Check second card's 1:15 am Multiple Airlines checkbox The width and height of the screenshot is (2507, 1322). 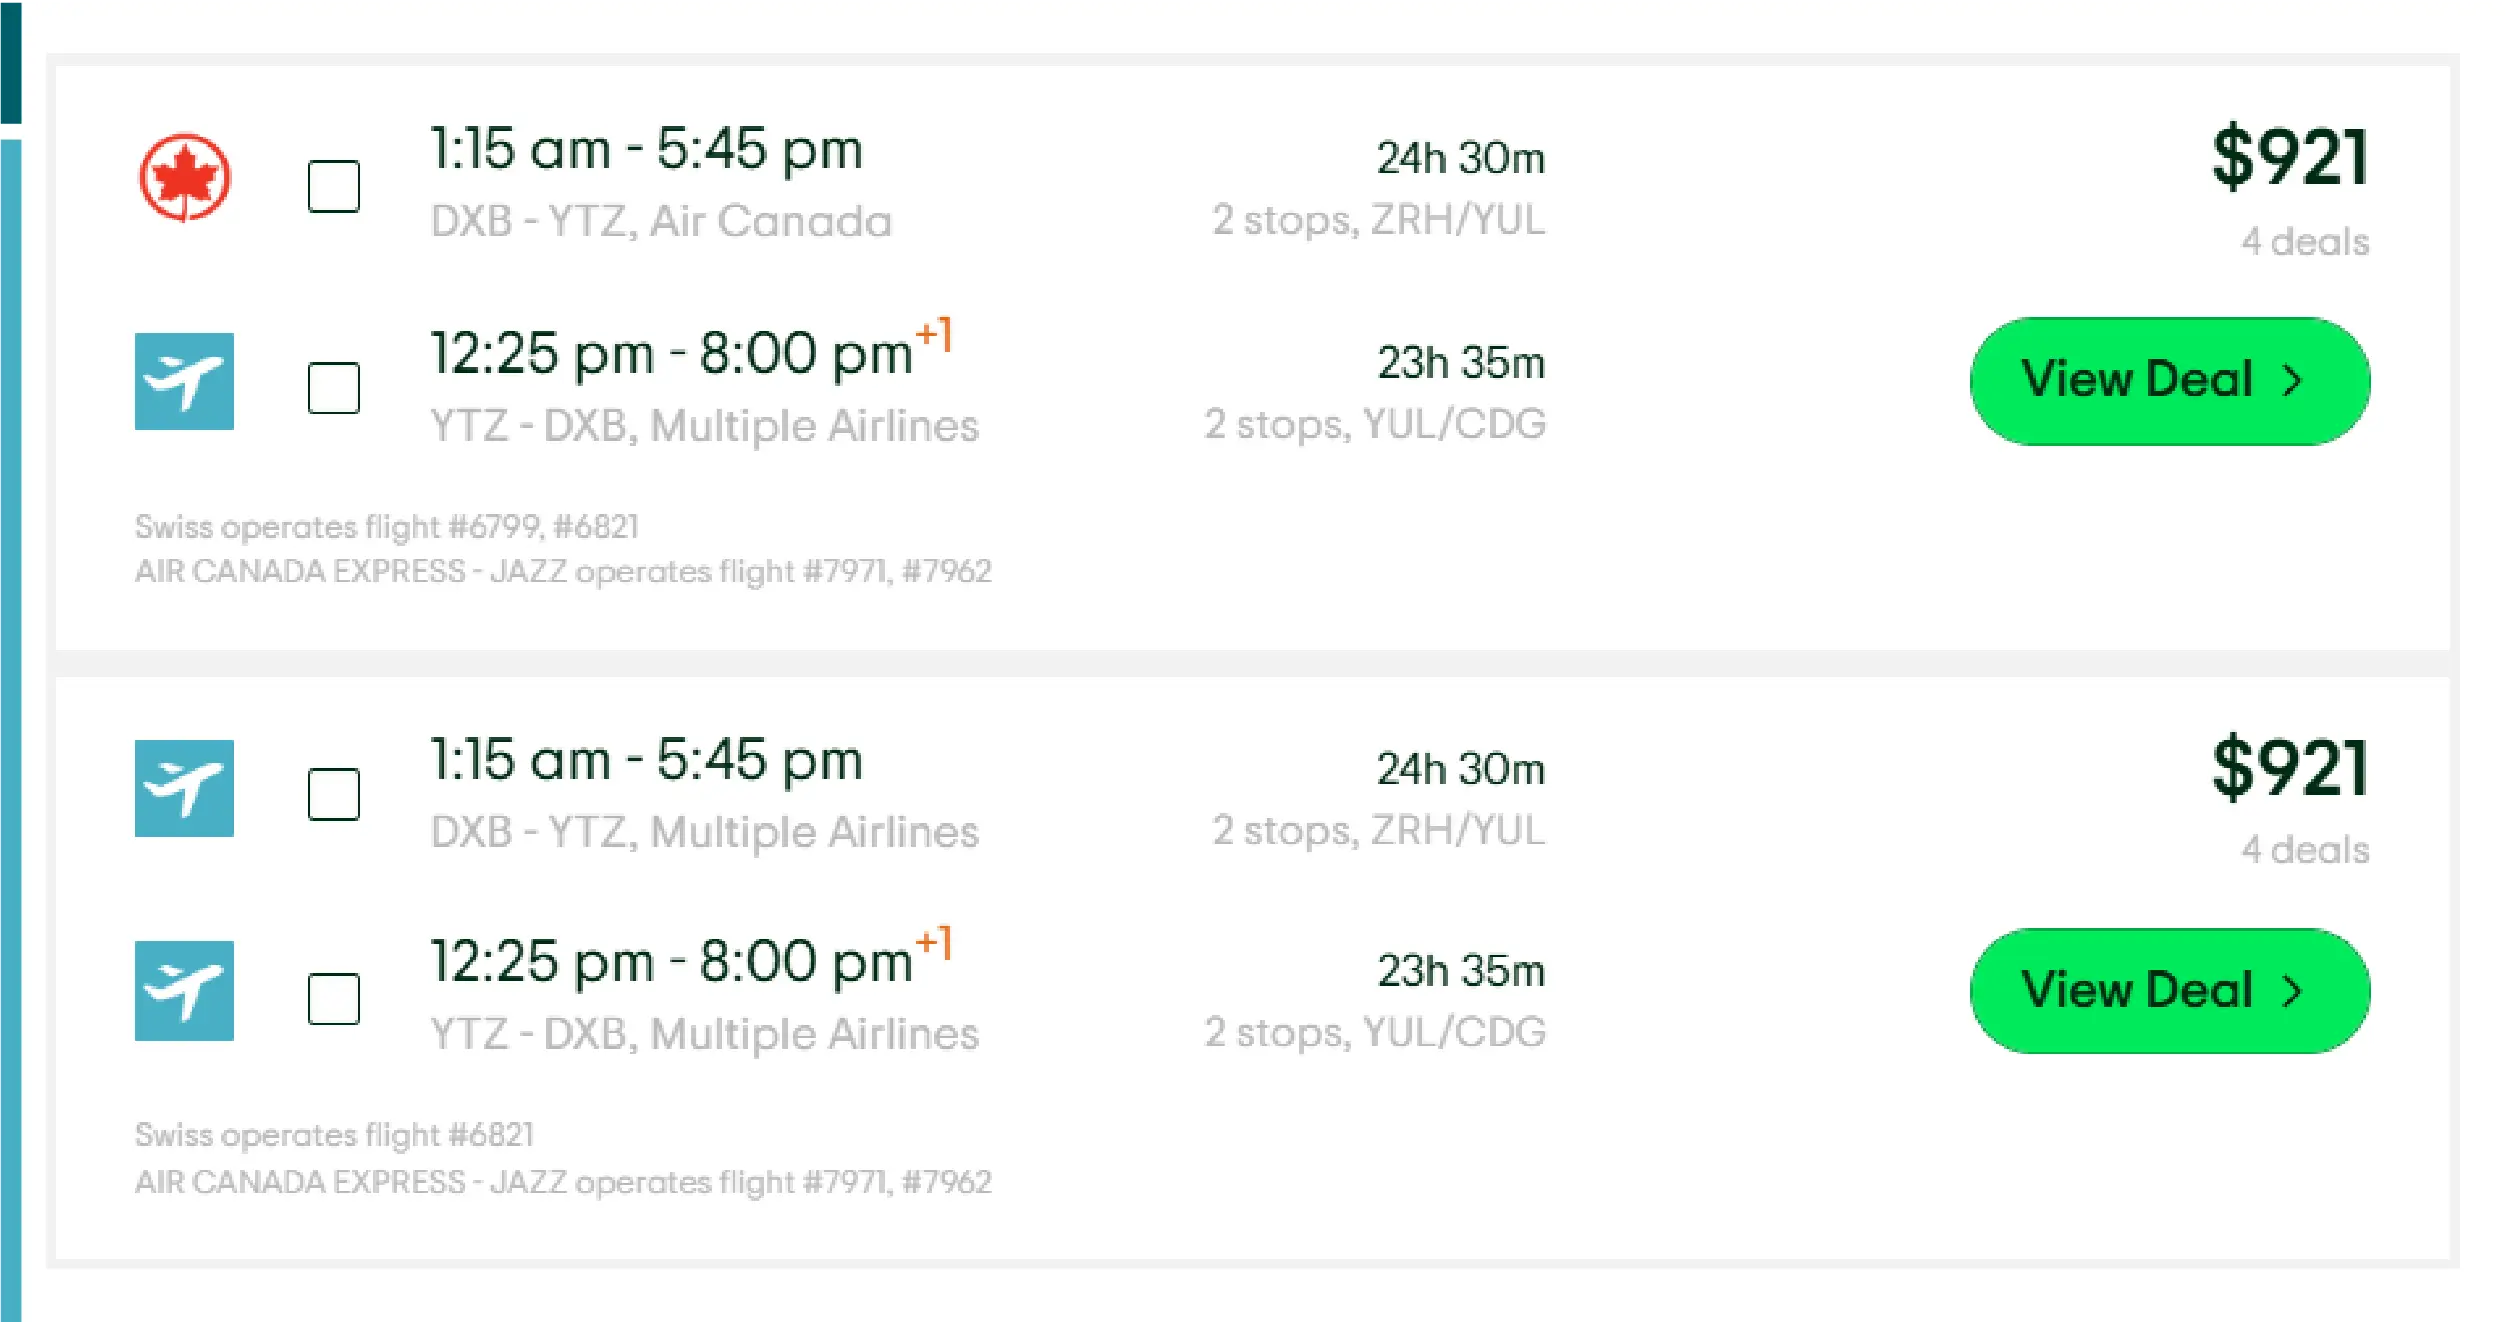333,794
